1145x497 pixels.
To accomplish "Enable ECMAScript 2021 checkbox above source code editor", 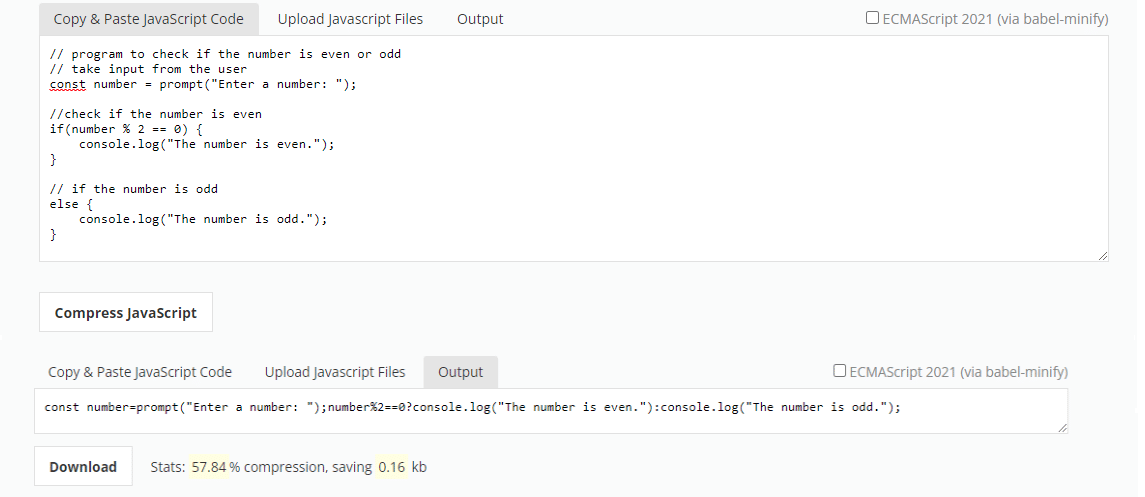I will pos(872,18).
